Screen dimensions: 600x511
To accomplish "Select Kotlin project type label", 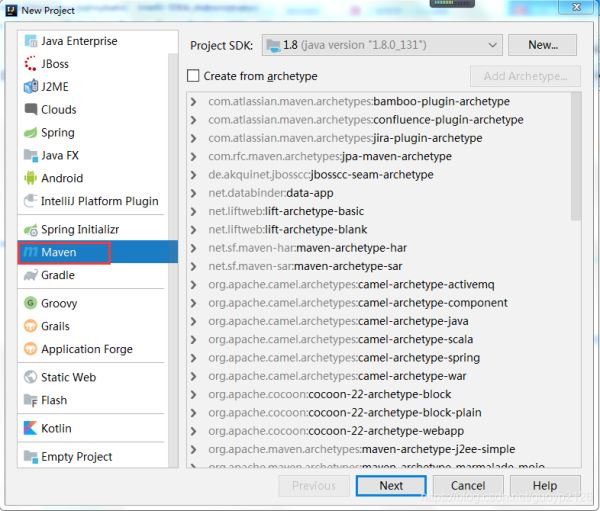I will click(56, 428).
